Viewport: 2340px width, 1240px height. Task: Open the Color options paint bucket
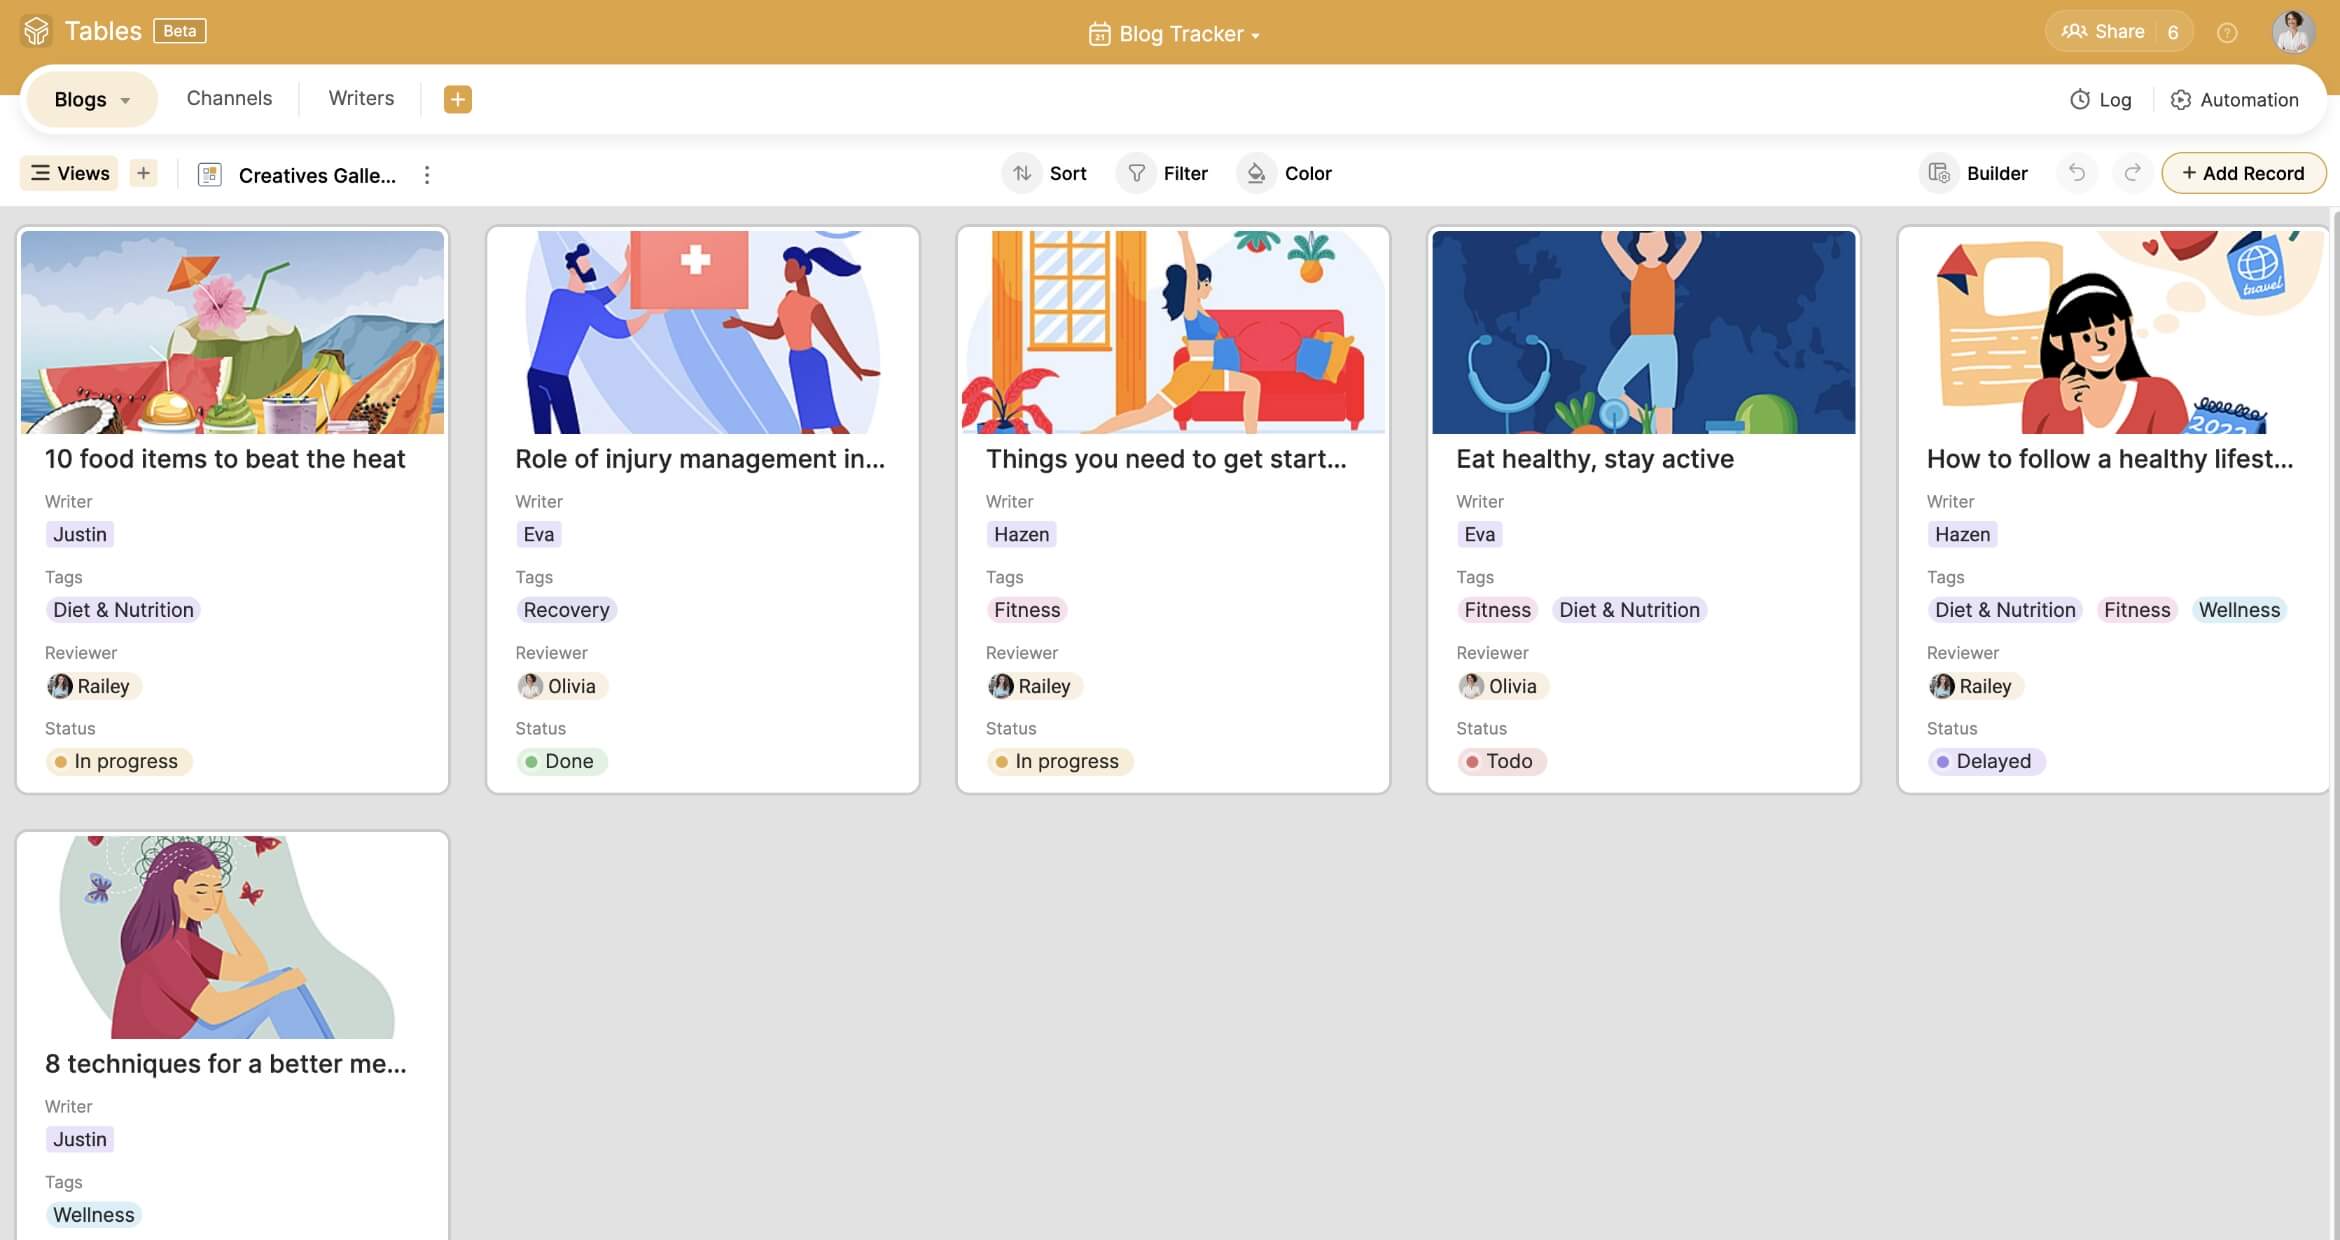point(1256,173)
